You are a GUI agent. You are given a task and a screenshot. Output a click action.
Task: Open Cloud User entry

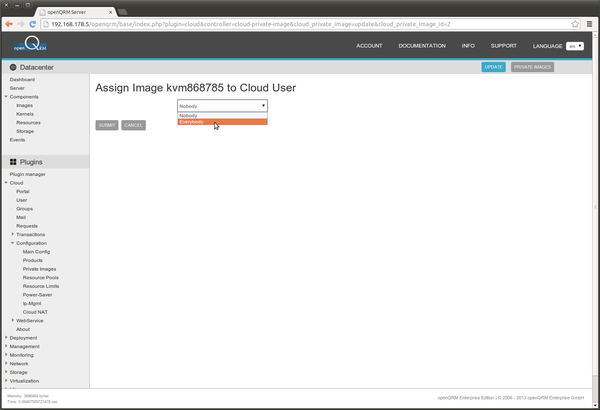coord(21,200)
